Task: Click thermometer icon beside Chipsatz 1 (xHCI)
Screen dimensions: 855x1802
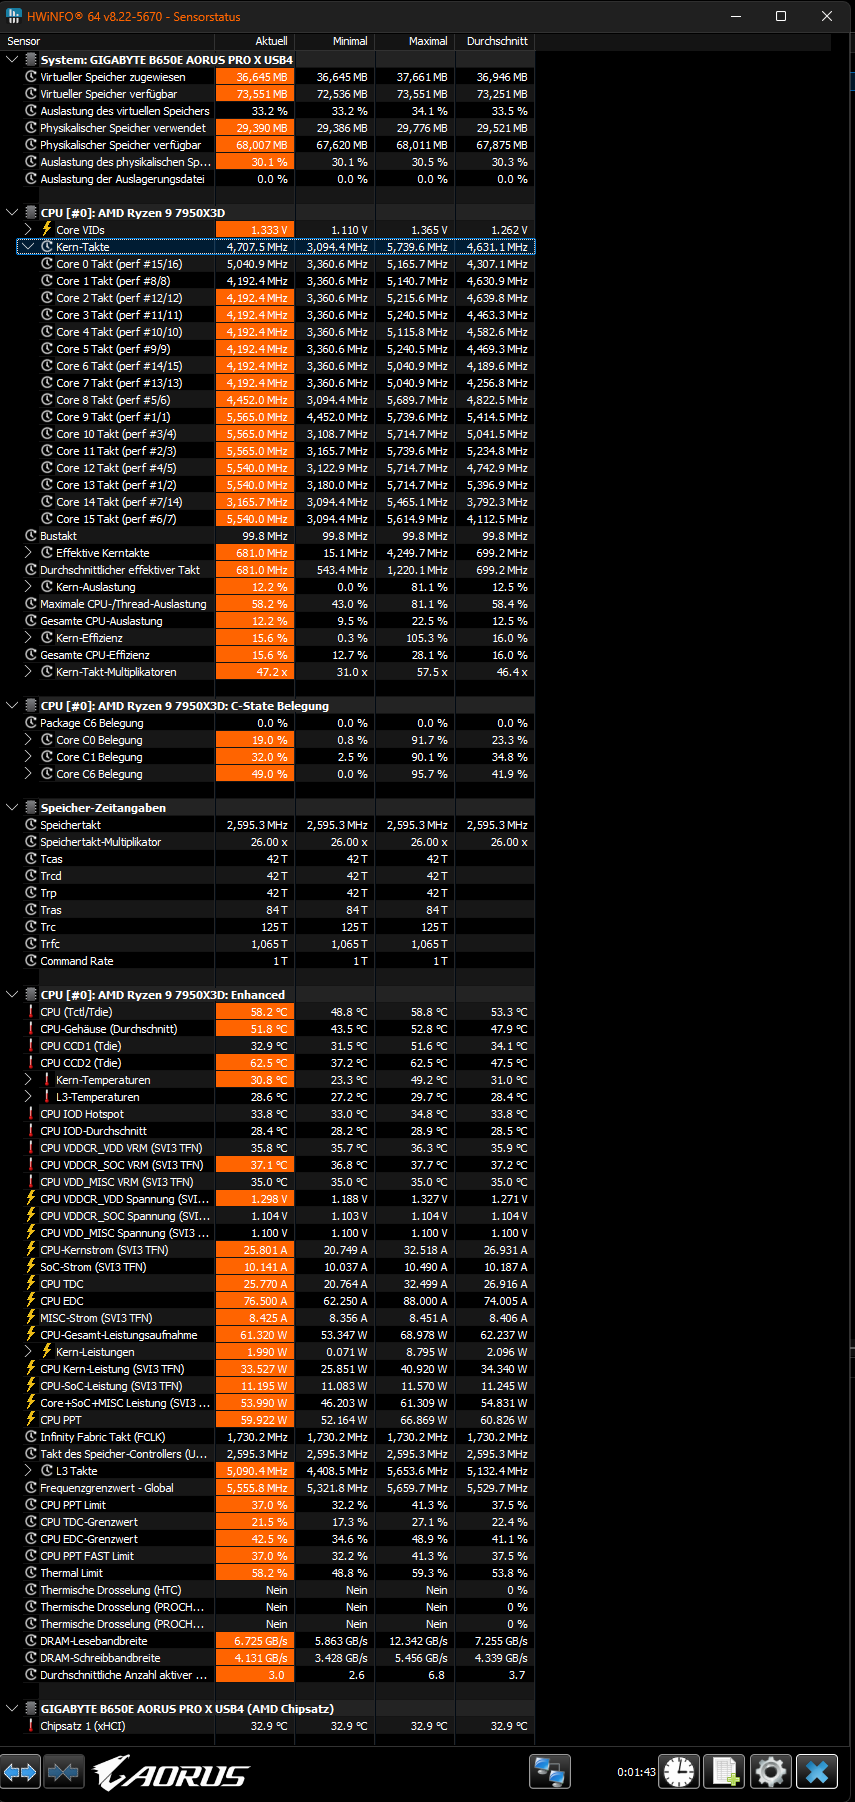Action: tap(31, 1725)
